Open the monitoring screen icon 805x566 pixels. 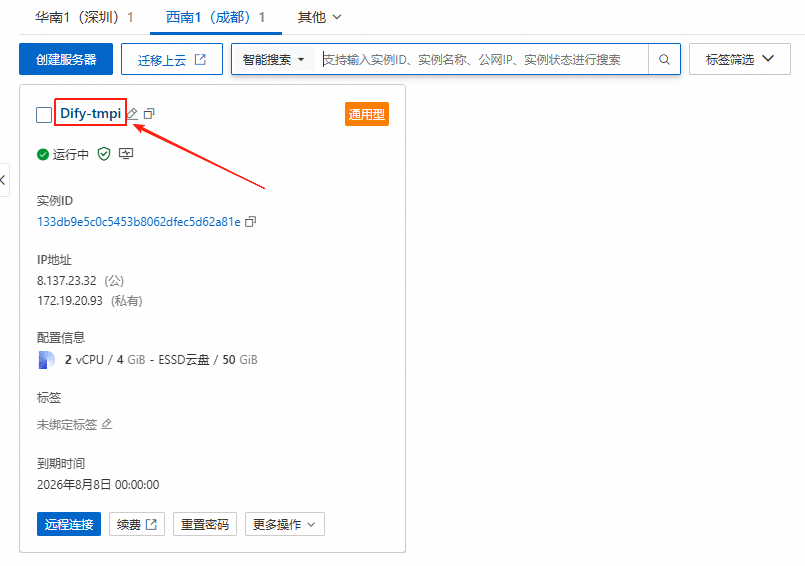pyautogui.click(x=126, y=154)
